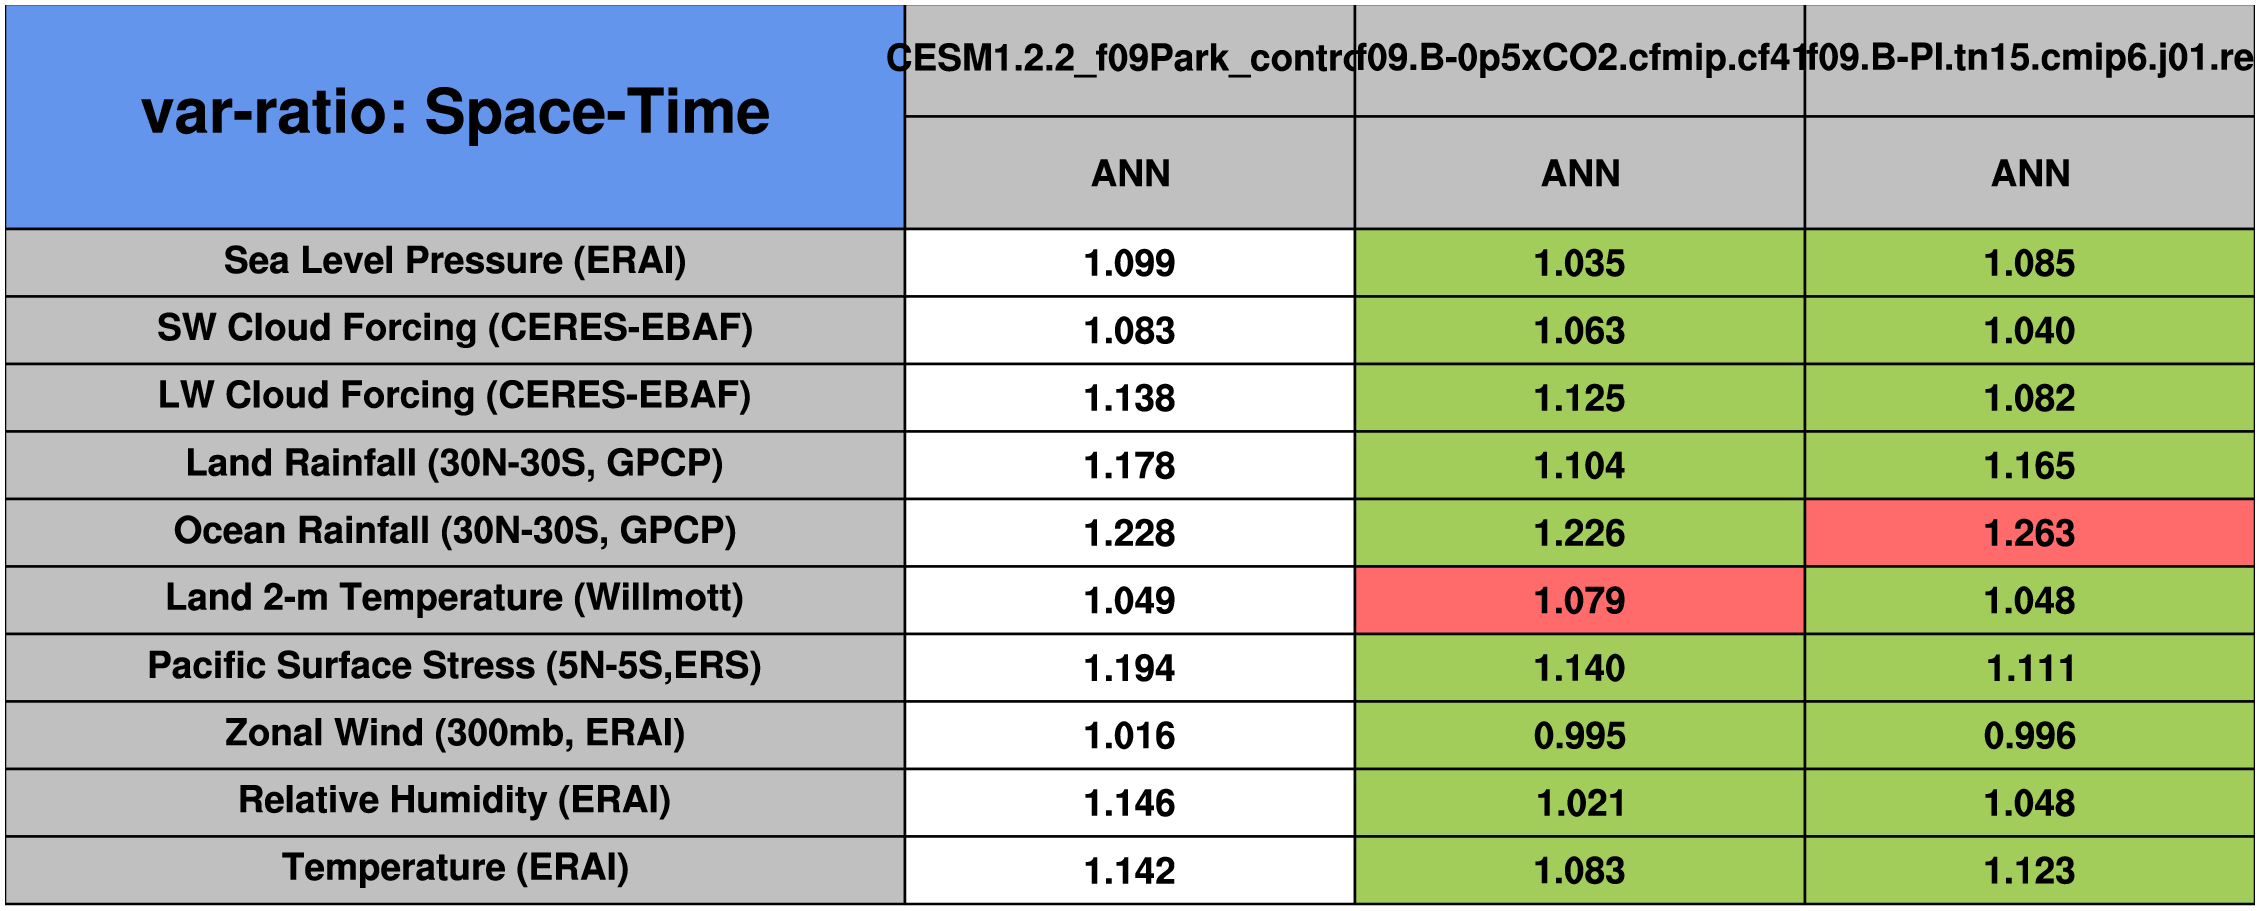The image size is (2260, 911).
Task: Click the Zonal Wind (300mb, ERAI) label
Action: 455,734
